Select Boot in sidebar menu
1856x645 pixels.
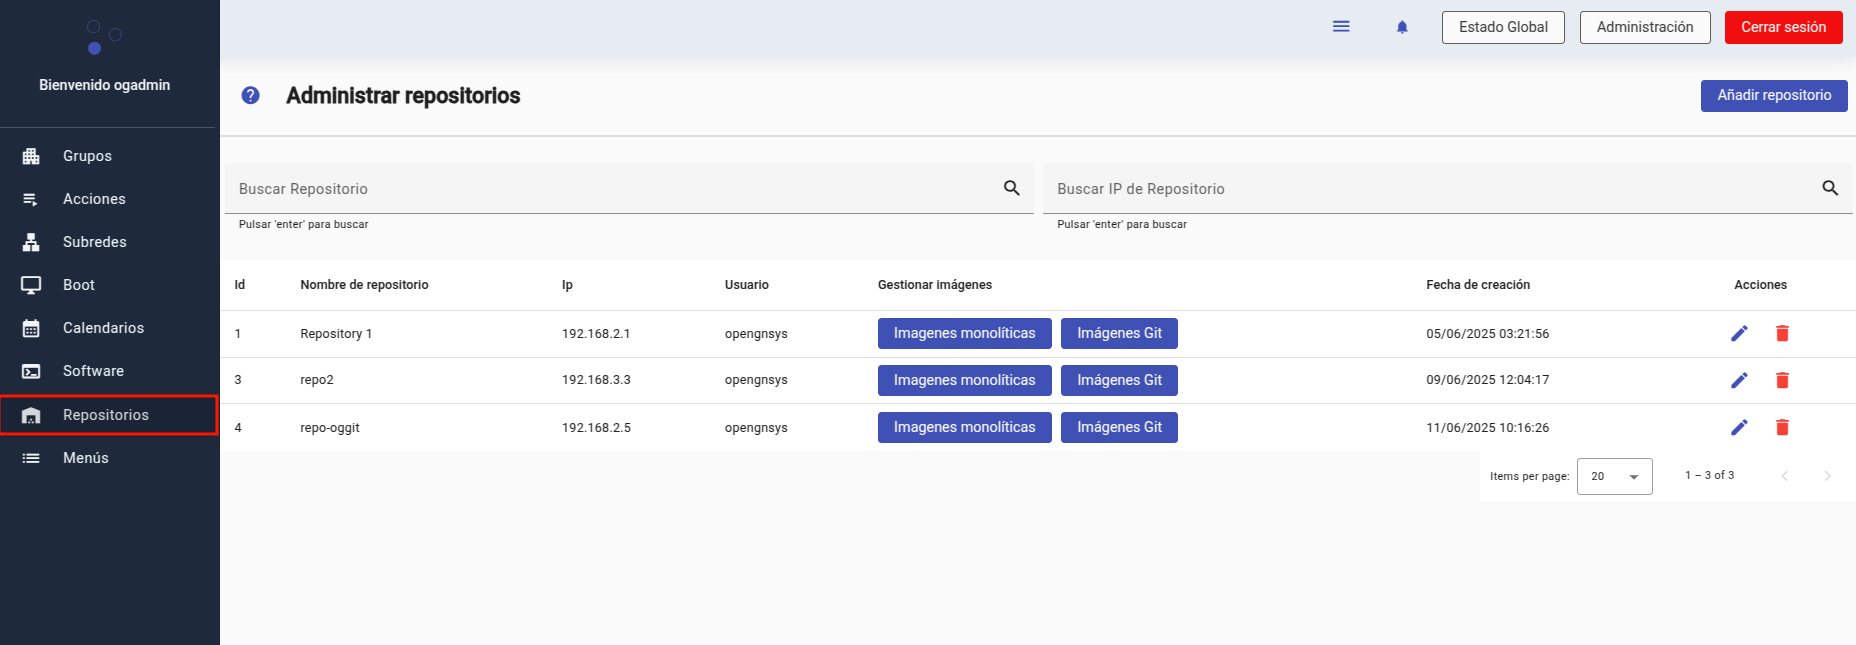[x=78, y=285]
